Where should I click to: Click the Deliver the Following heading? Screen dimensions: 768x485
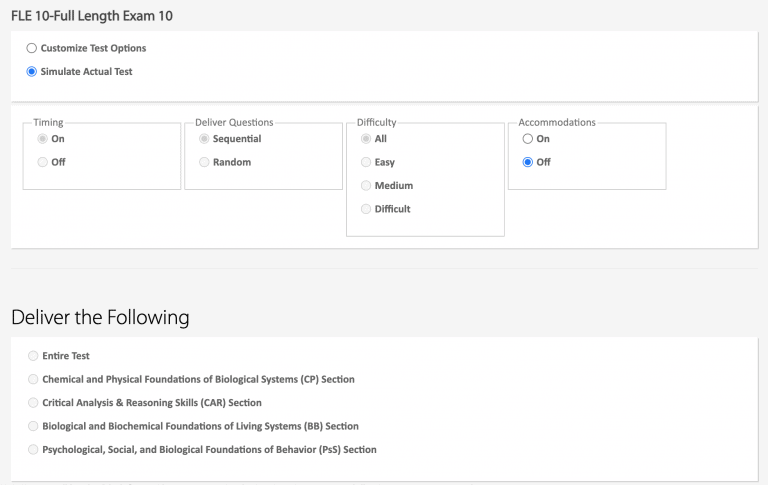(100, 318)
